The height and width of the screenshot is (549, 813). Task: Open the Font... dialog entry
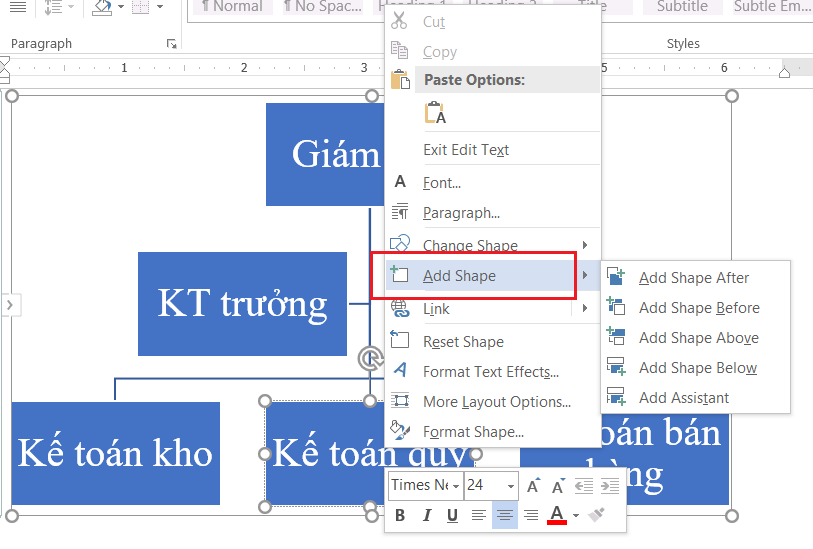(442, 182)
